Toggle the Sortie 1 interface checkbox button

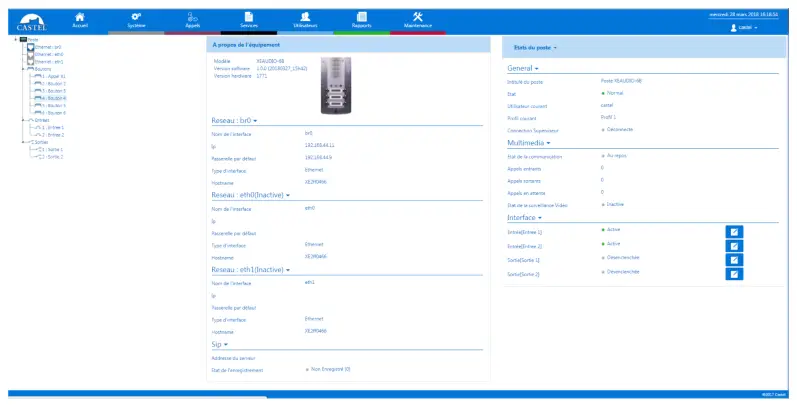pos(734,259)
